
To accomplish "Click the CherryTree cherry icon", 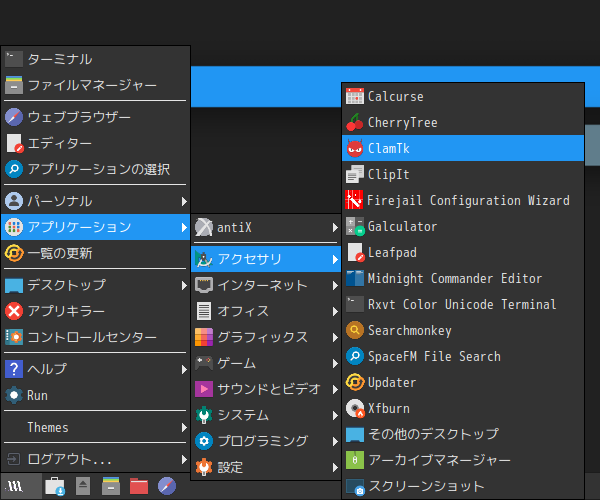I will pyautogui.click(x=355, y=122).
